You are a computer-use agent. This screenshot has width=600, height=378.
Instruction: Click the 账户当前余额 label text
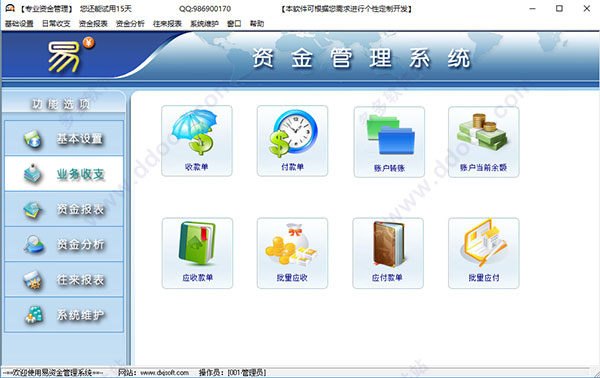point(483,167)
